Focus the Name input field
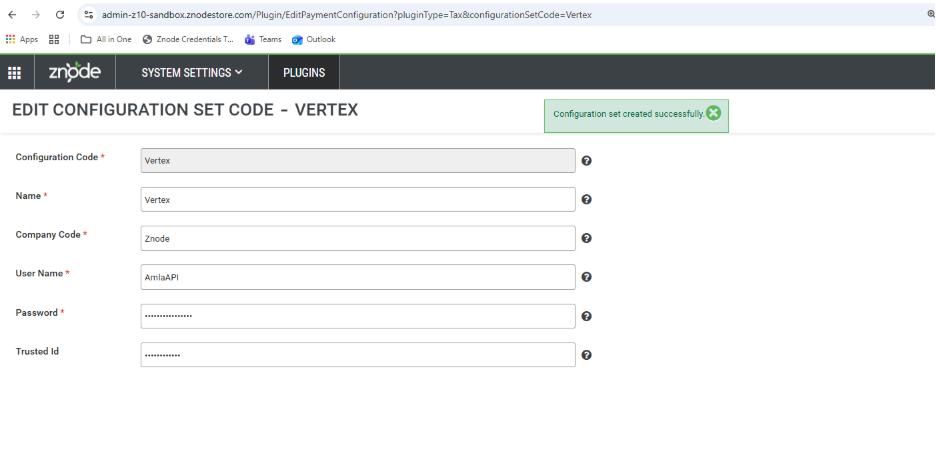The width and height of the screenshot is (936, 460). (x=358, y=199)
